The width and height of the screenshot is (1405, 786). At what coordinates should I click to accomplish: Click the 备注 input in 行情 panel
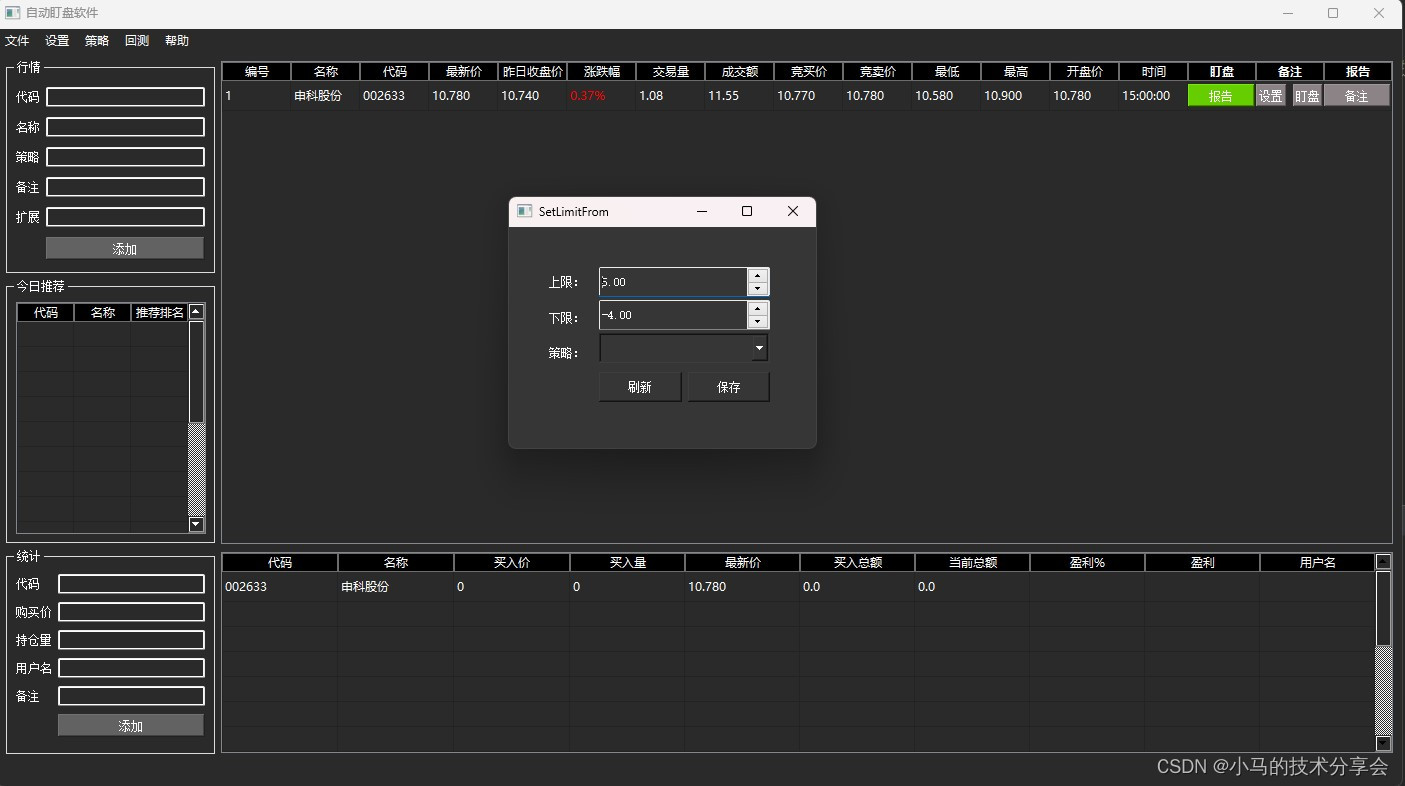pos(125,187)
